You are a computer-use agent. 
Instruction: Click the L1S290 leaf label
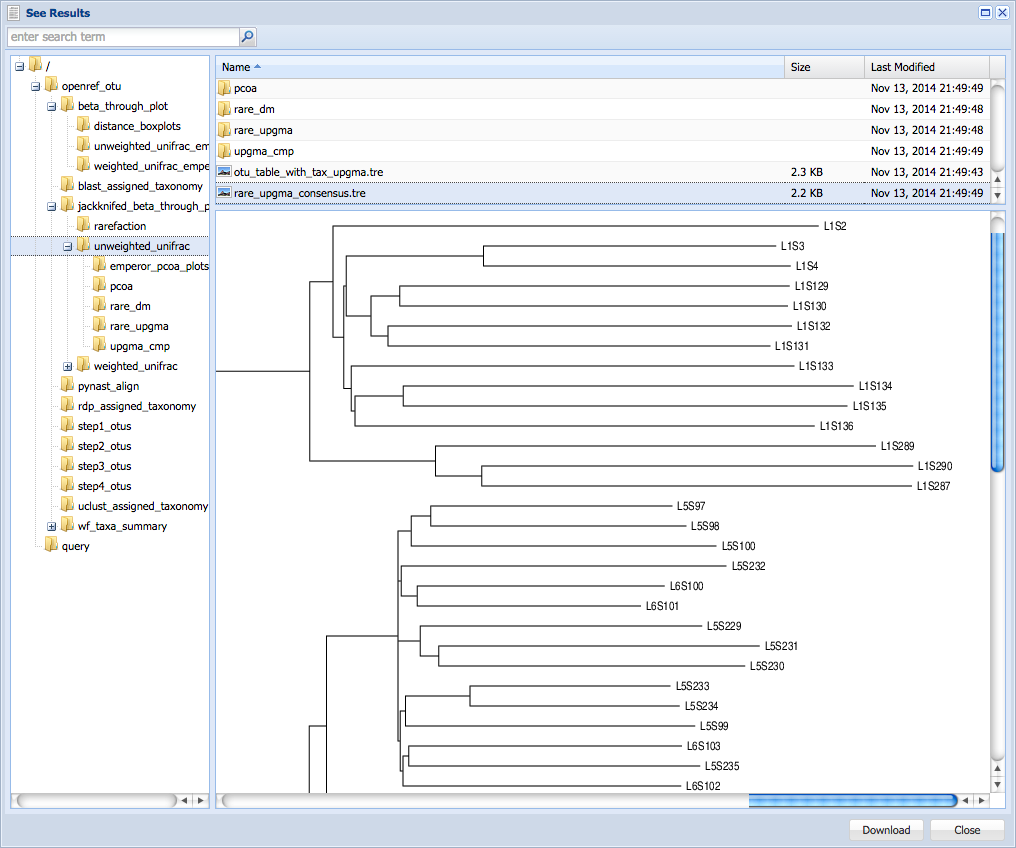click(x=934, y=466)
